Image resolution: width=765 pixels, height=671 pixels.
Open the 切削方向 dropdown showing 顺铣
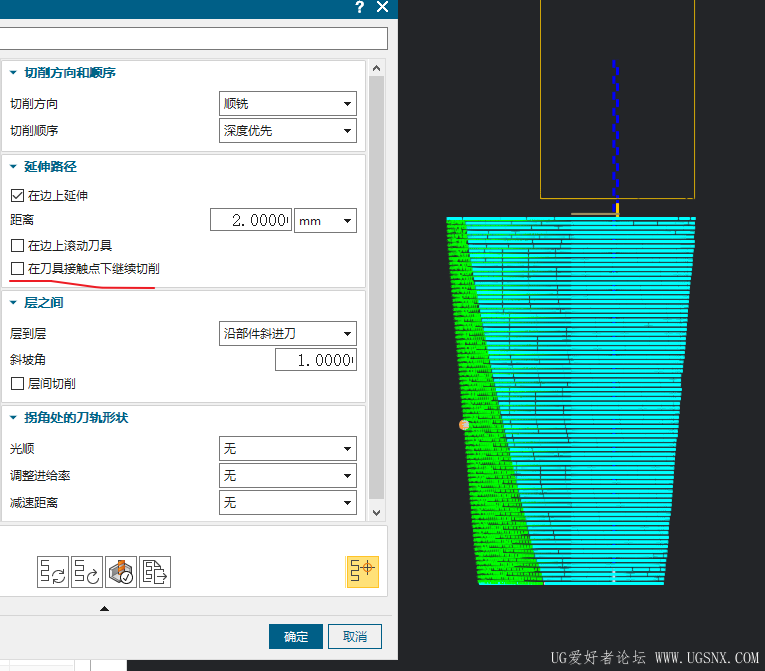tap(288, 103)
